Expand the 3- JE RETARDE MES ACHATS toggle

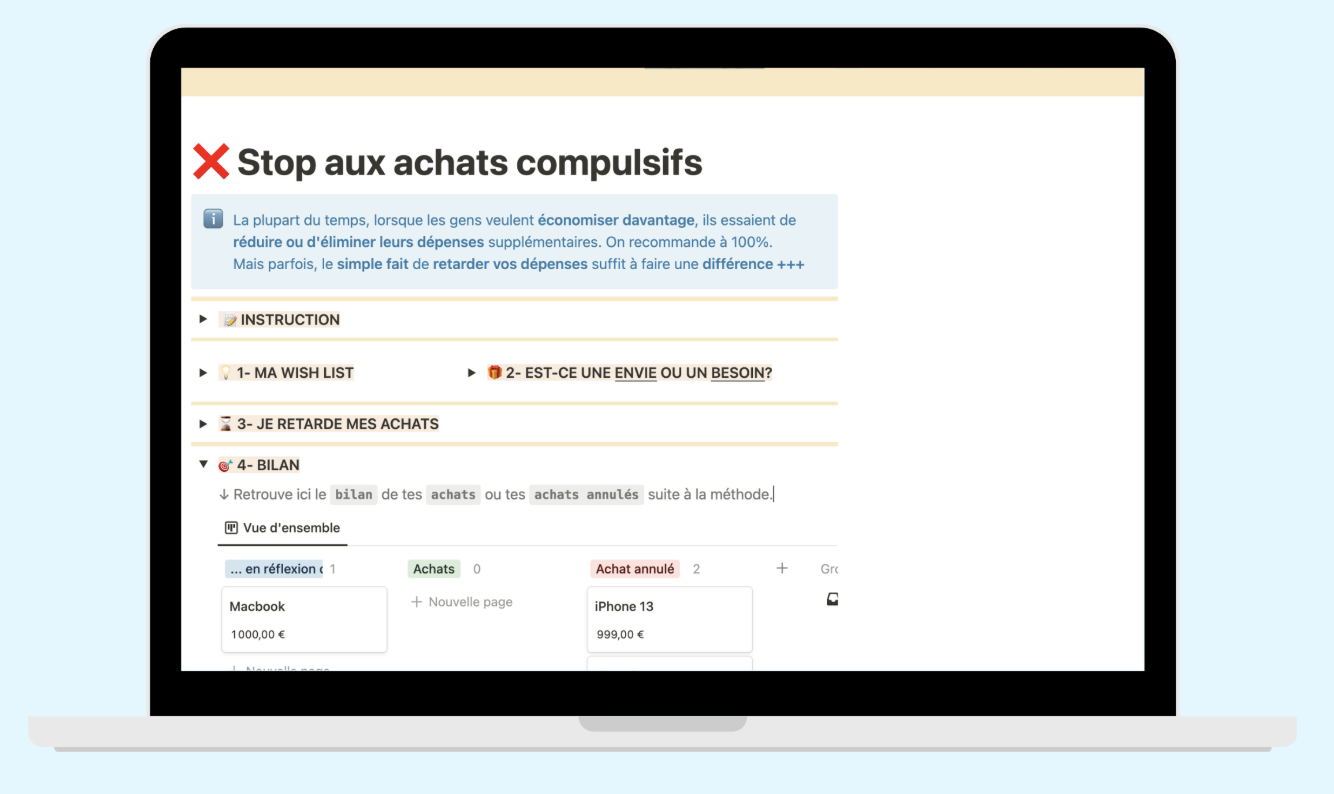[x=203, y=423]
